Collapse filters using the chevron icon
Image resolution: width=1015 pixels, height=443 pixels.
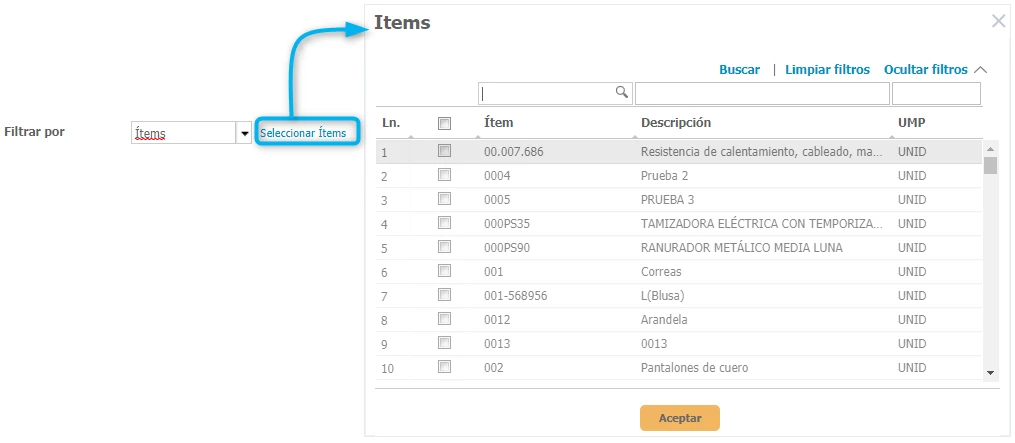click(980, 70)
